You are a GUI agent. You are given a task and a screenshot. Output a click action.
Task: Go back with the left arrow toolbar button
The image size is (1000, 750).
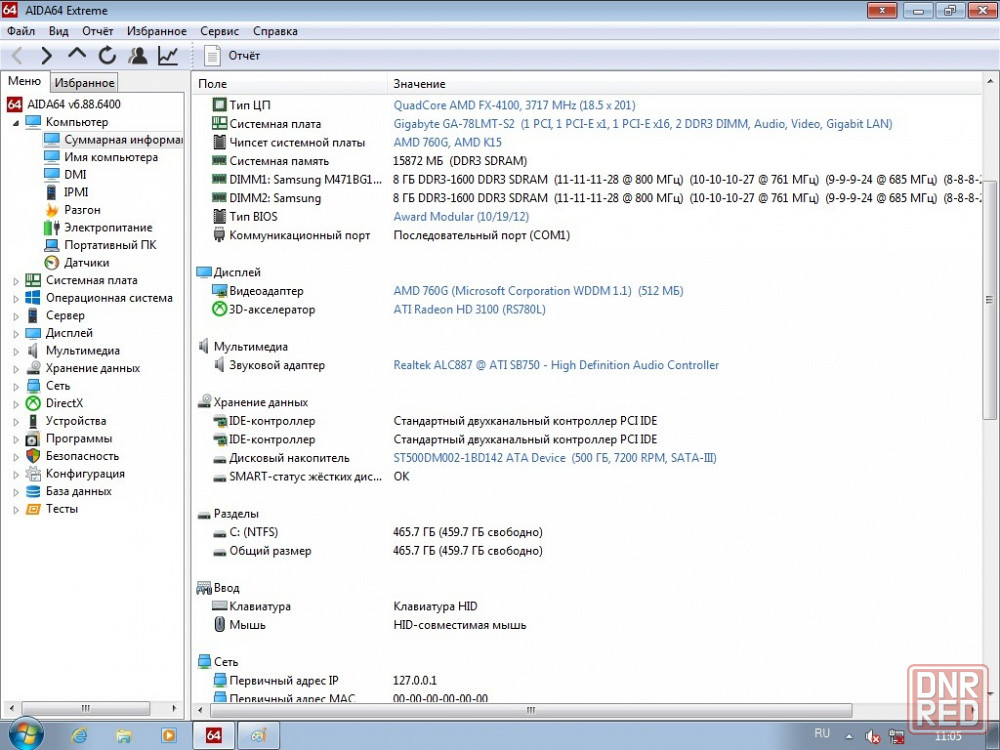coord(17,56)
